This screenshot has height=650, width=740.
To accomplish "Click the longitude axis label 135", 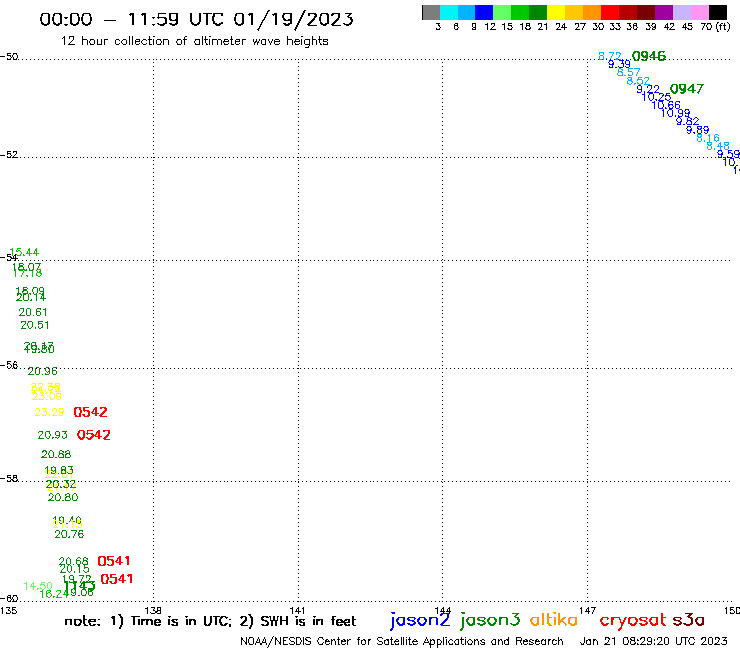I will pyautogui.click(x=8, y=611).
